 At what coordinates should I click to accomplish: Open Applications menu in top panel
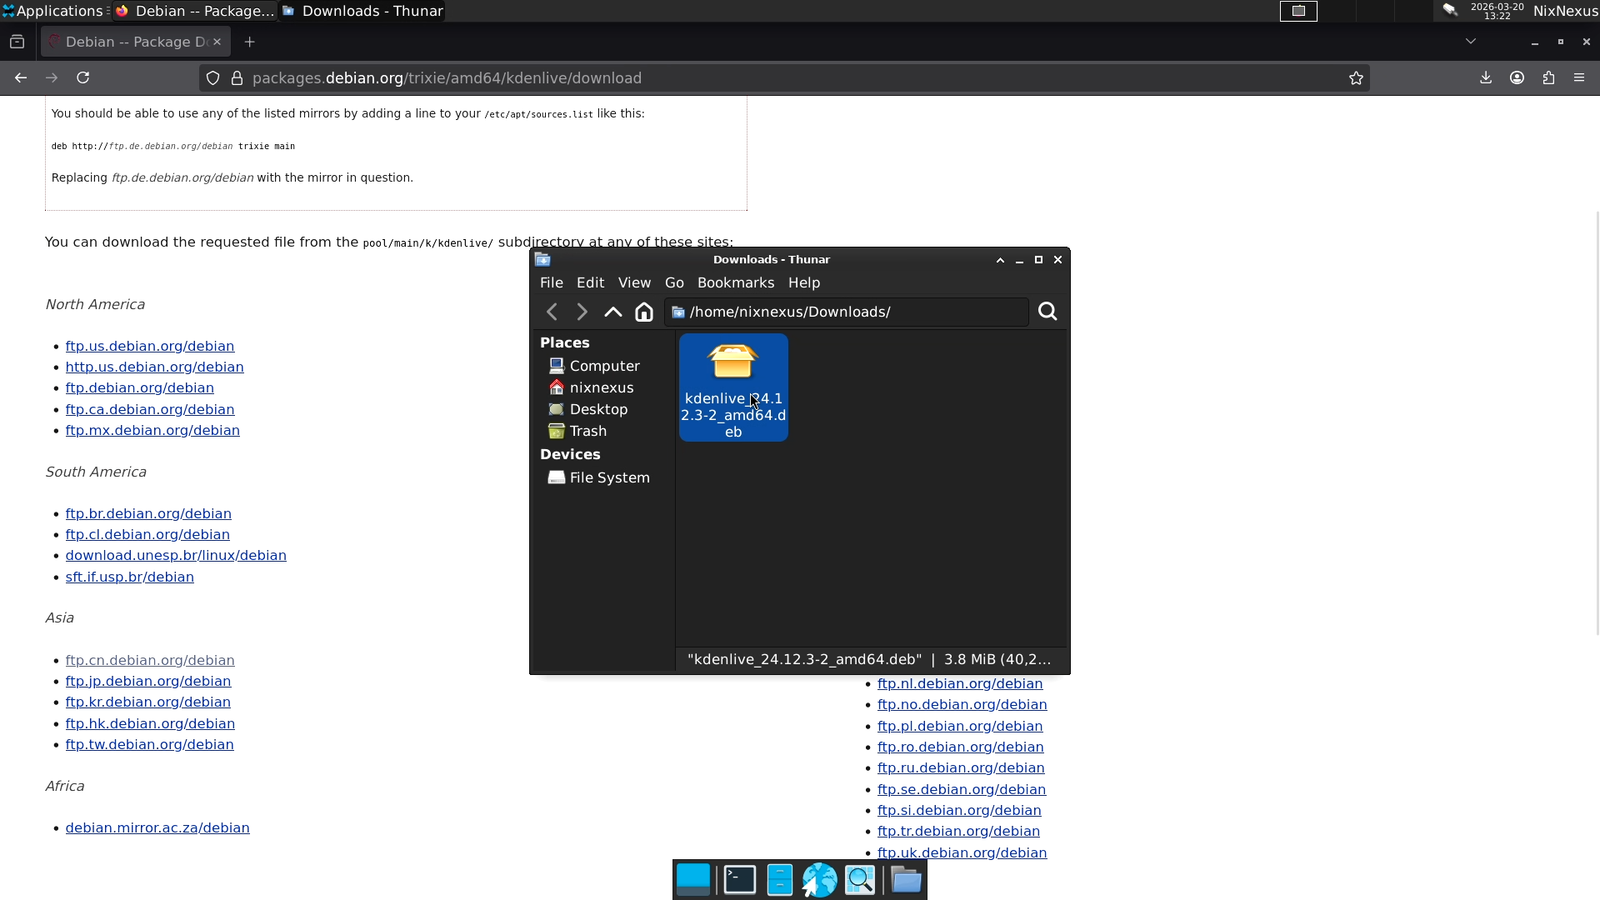pos(52,11)
